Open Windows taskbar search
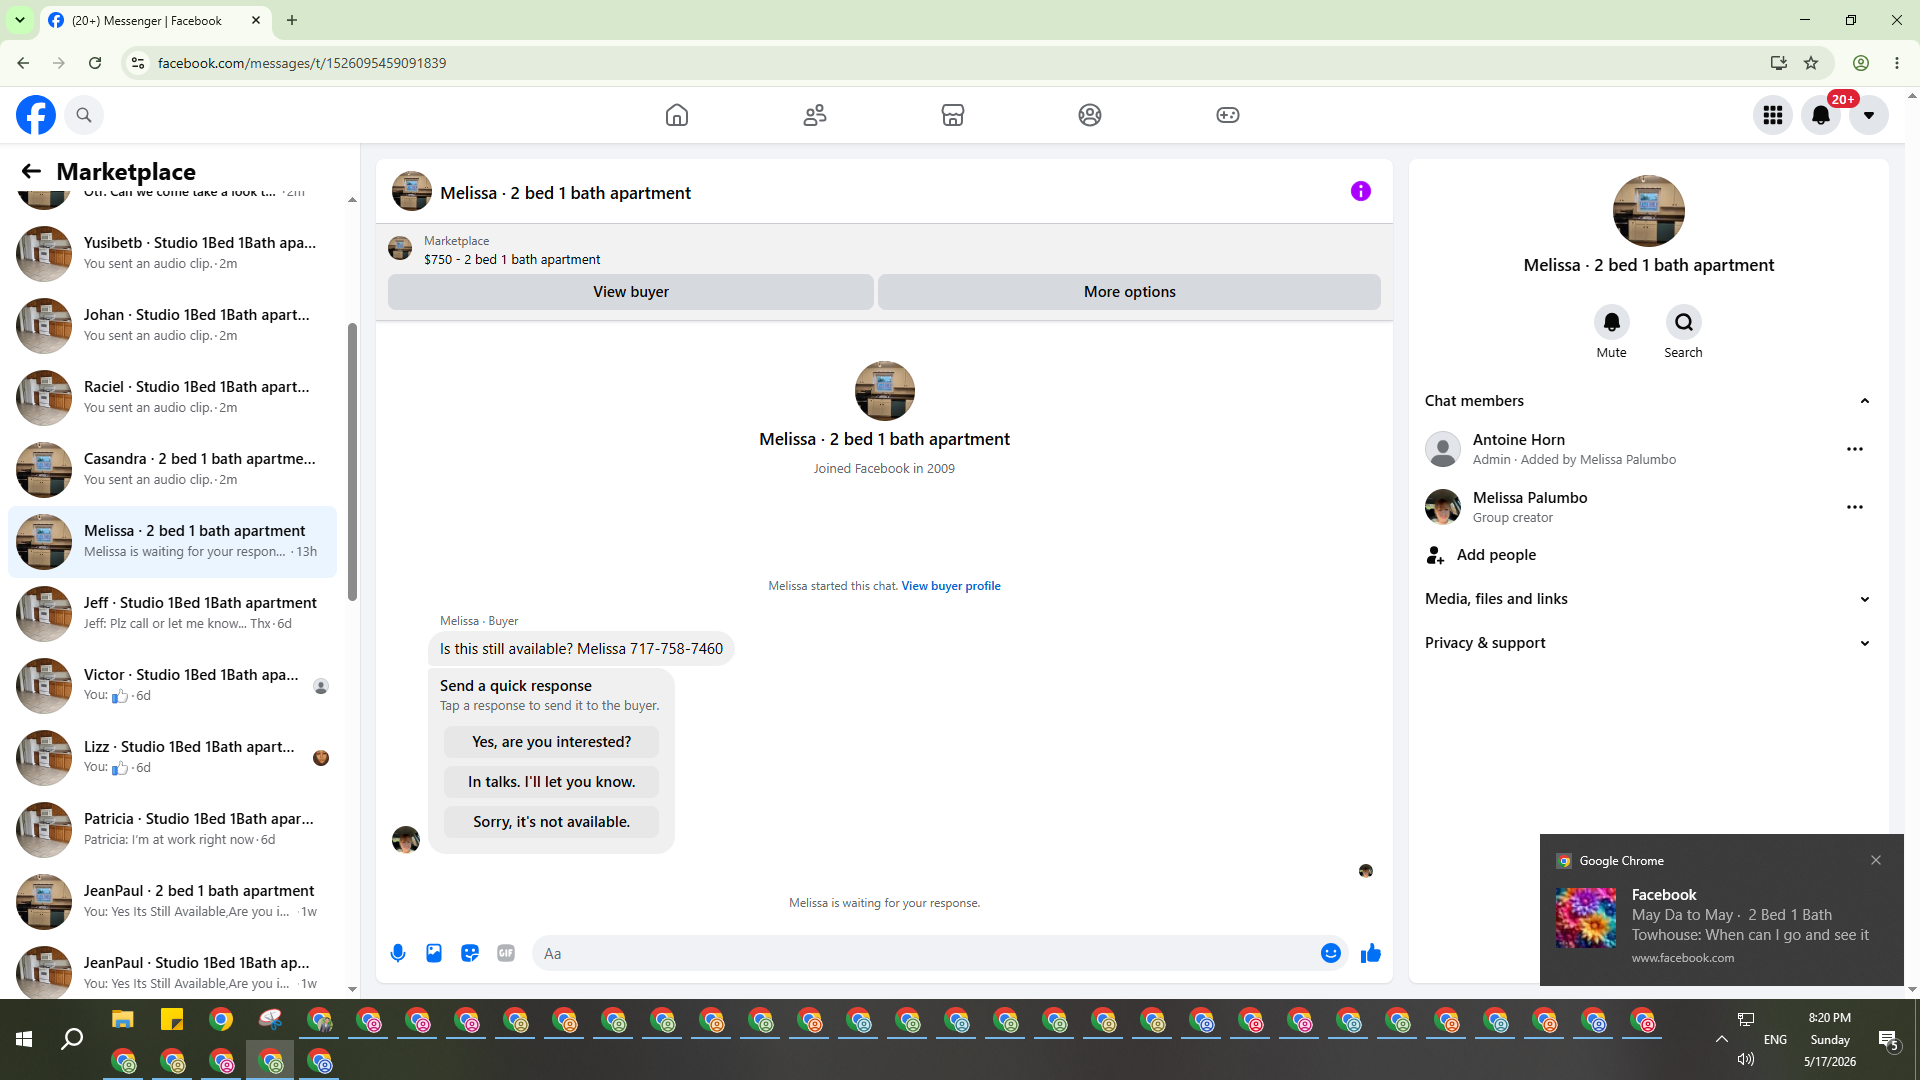Viewport: 1920px width, 1080px height. (72, 1040)
